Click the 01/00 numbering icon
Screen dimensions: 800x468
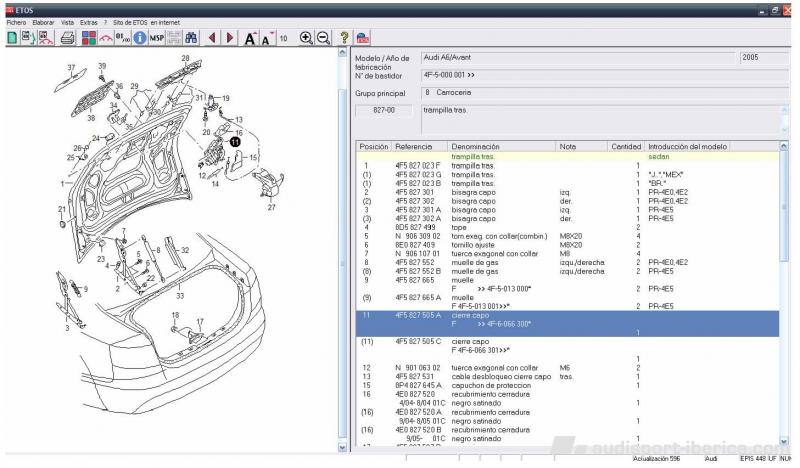(122, 38)
